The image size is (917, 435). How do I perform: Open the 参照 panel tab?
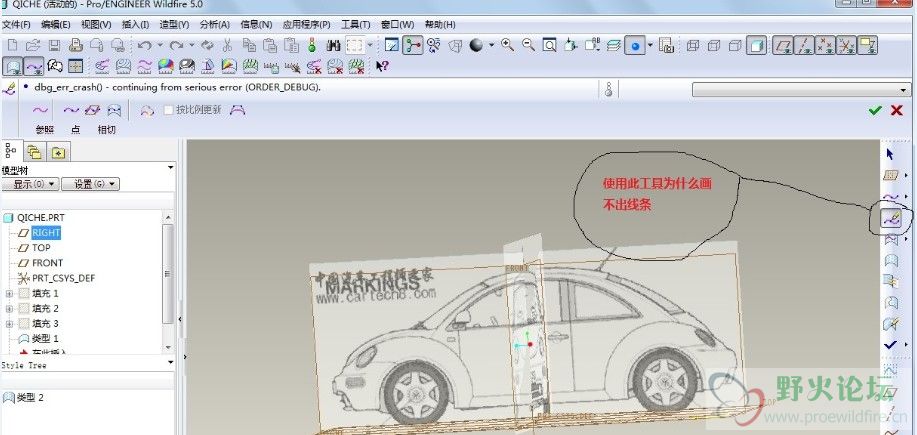pos(45,130)
